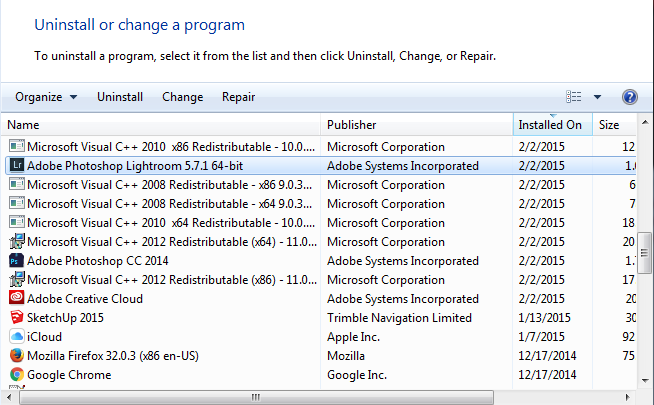Click 12/17/2014 date in Firefox row
The width and height of the screenshot is (654, 405).
coord(547,356)
